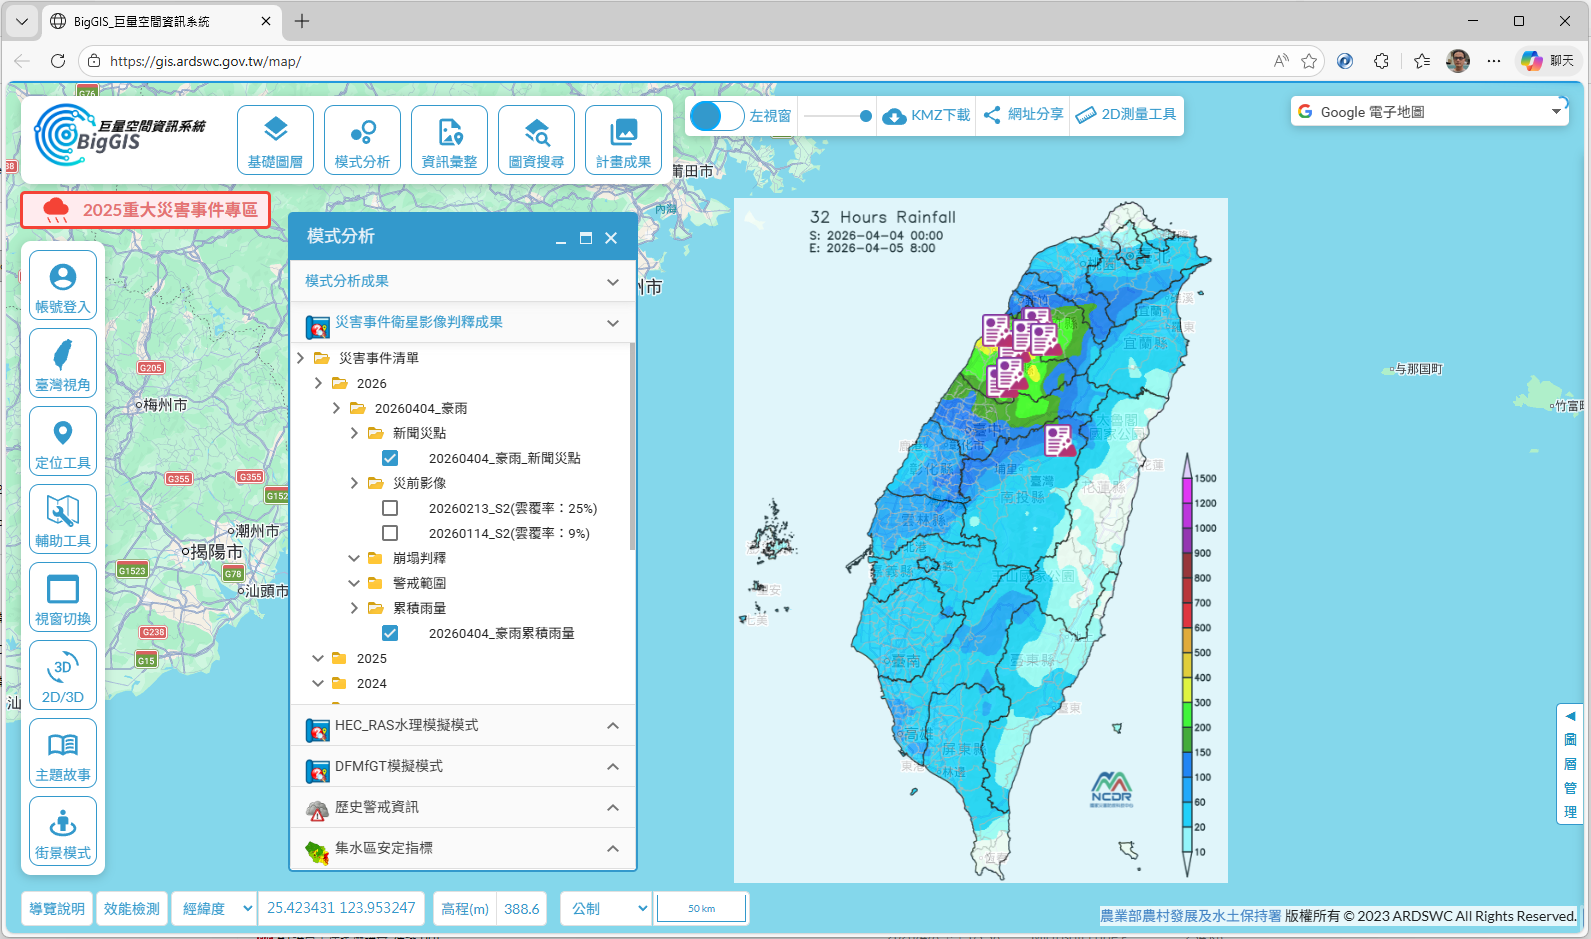The width and height of the screenshot is (1591, 939).
Task: Click the 2025重大災害事件專區 banner button
Action: (146, 210)
